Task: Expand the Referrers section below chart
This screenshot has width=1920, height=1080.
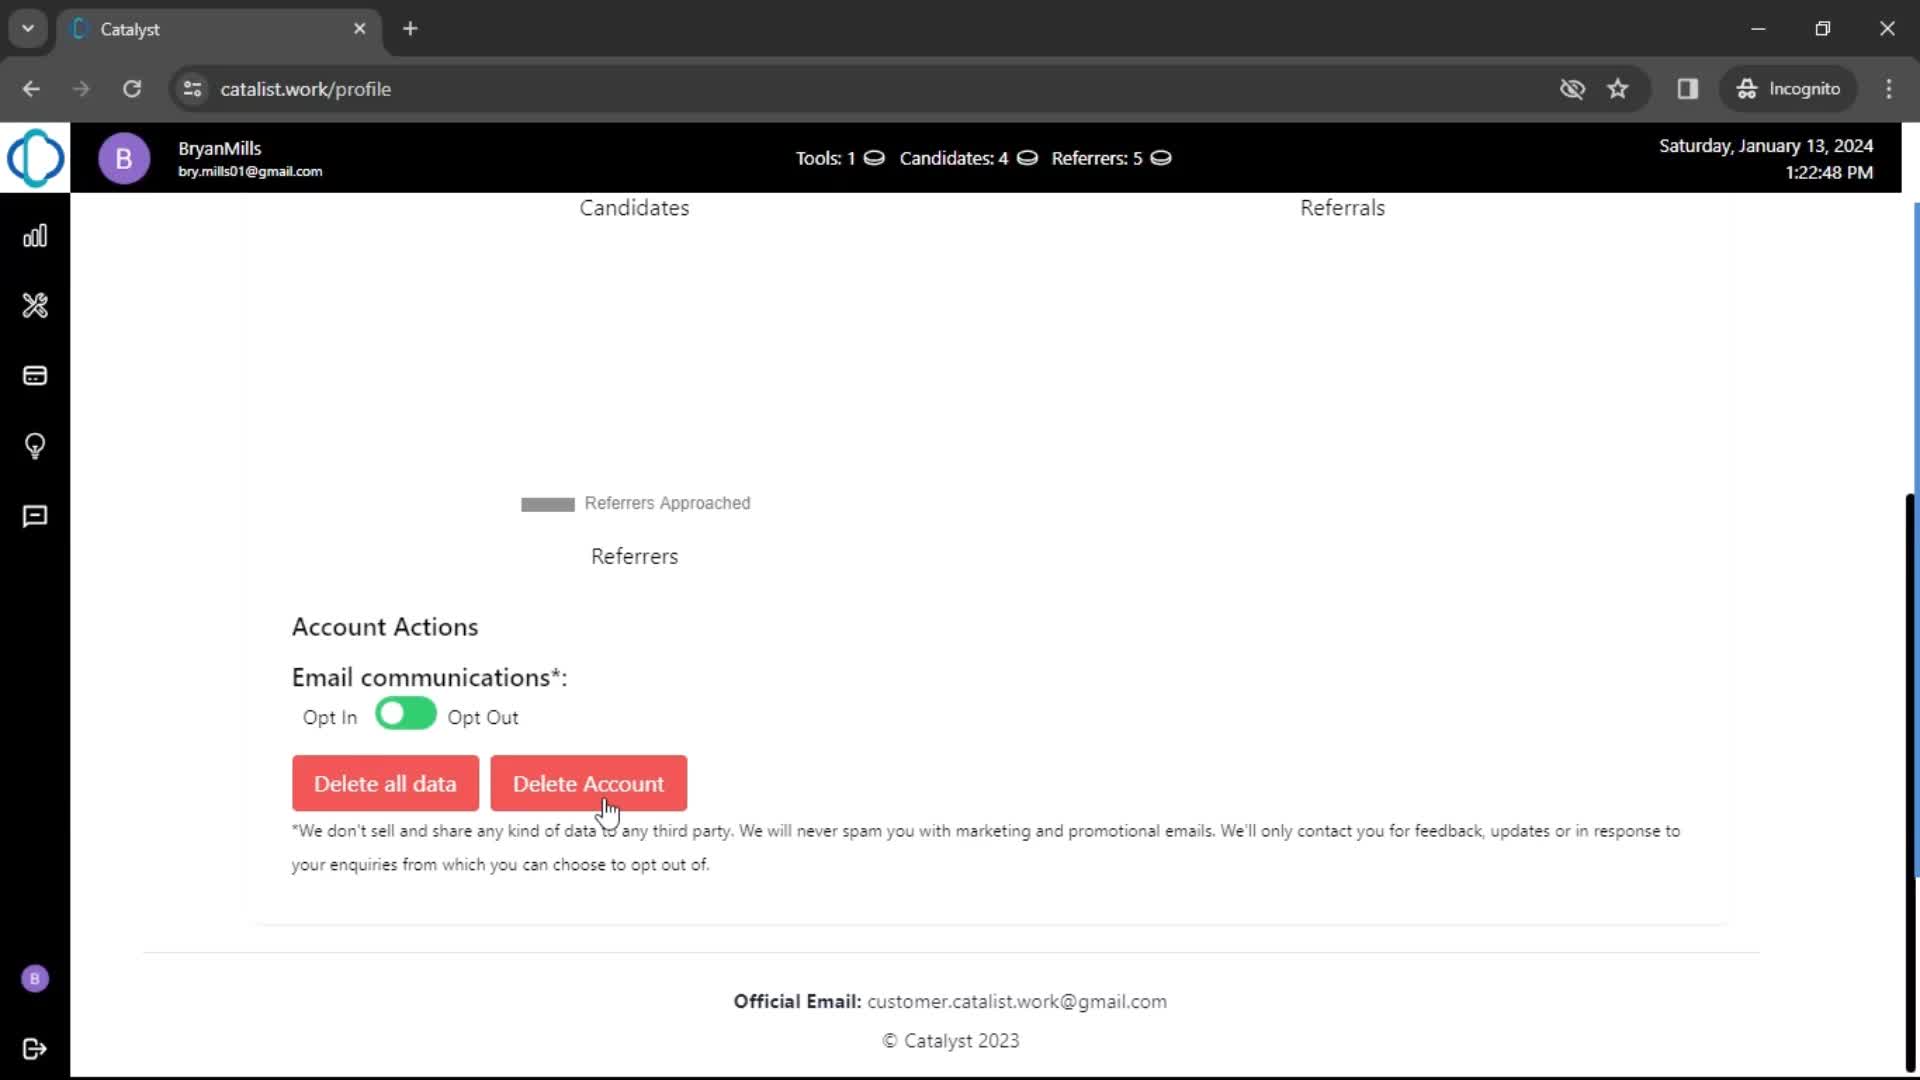Action: (x=634, y=556)
